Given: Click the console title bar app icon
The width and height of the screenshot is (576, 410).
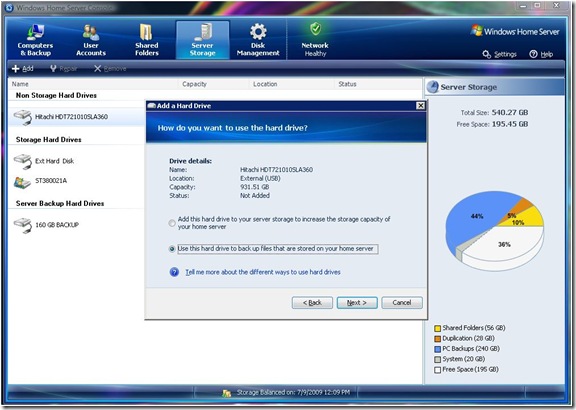Looking at the screenshot, I should pos(9,7).
